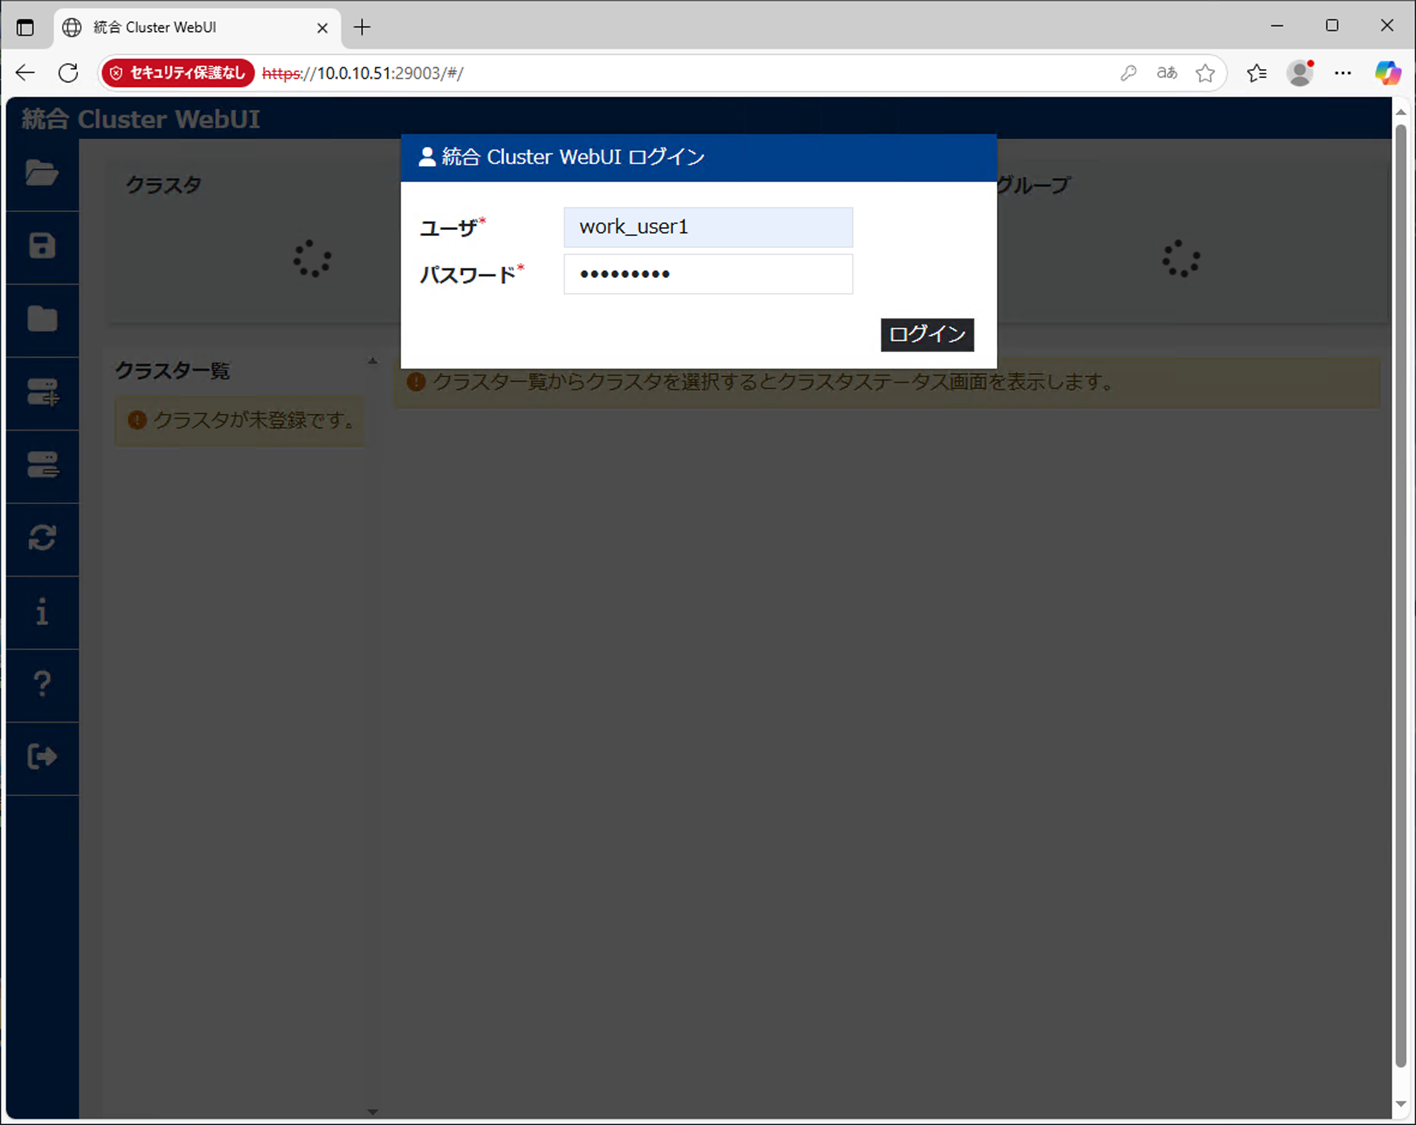Open the browser settings ellipsis menu
This screenshot has width=1416, height=1125.
(x=1343, y=73)
